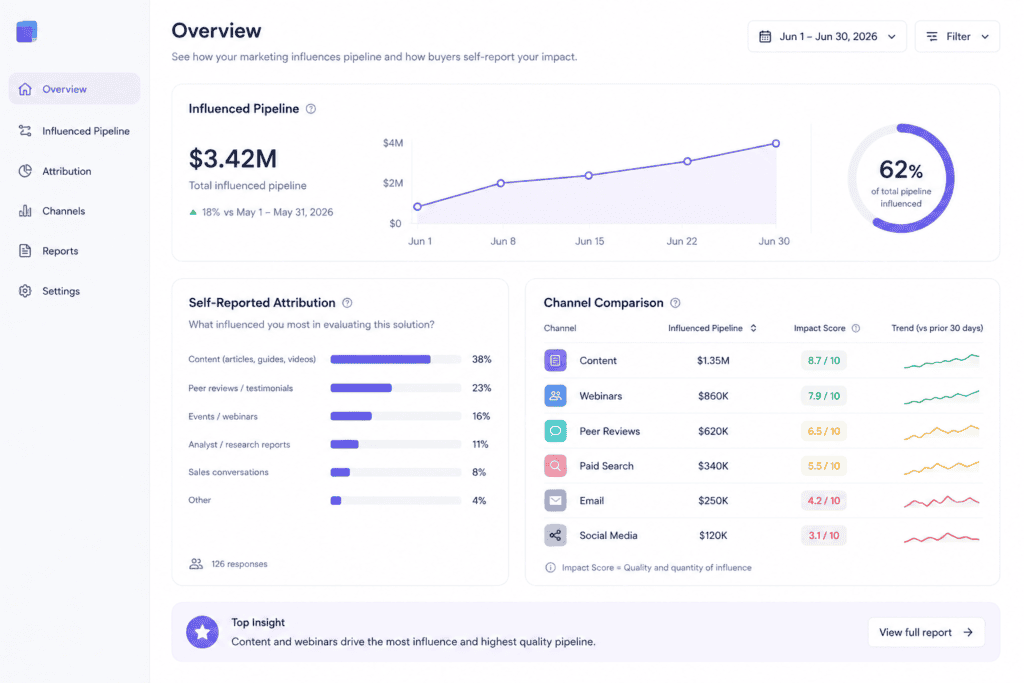Open Settings sidebar item

74,291
